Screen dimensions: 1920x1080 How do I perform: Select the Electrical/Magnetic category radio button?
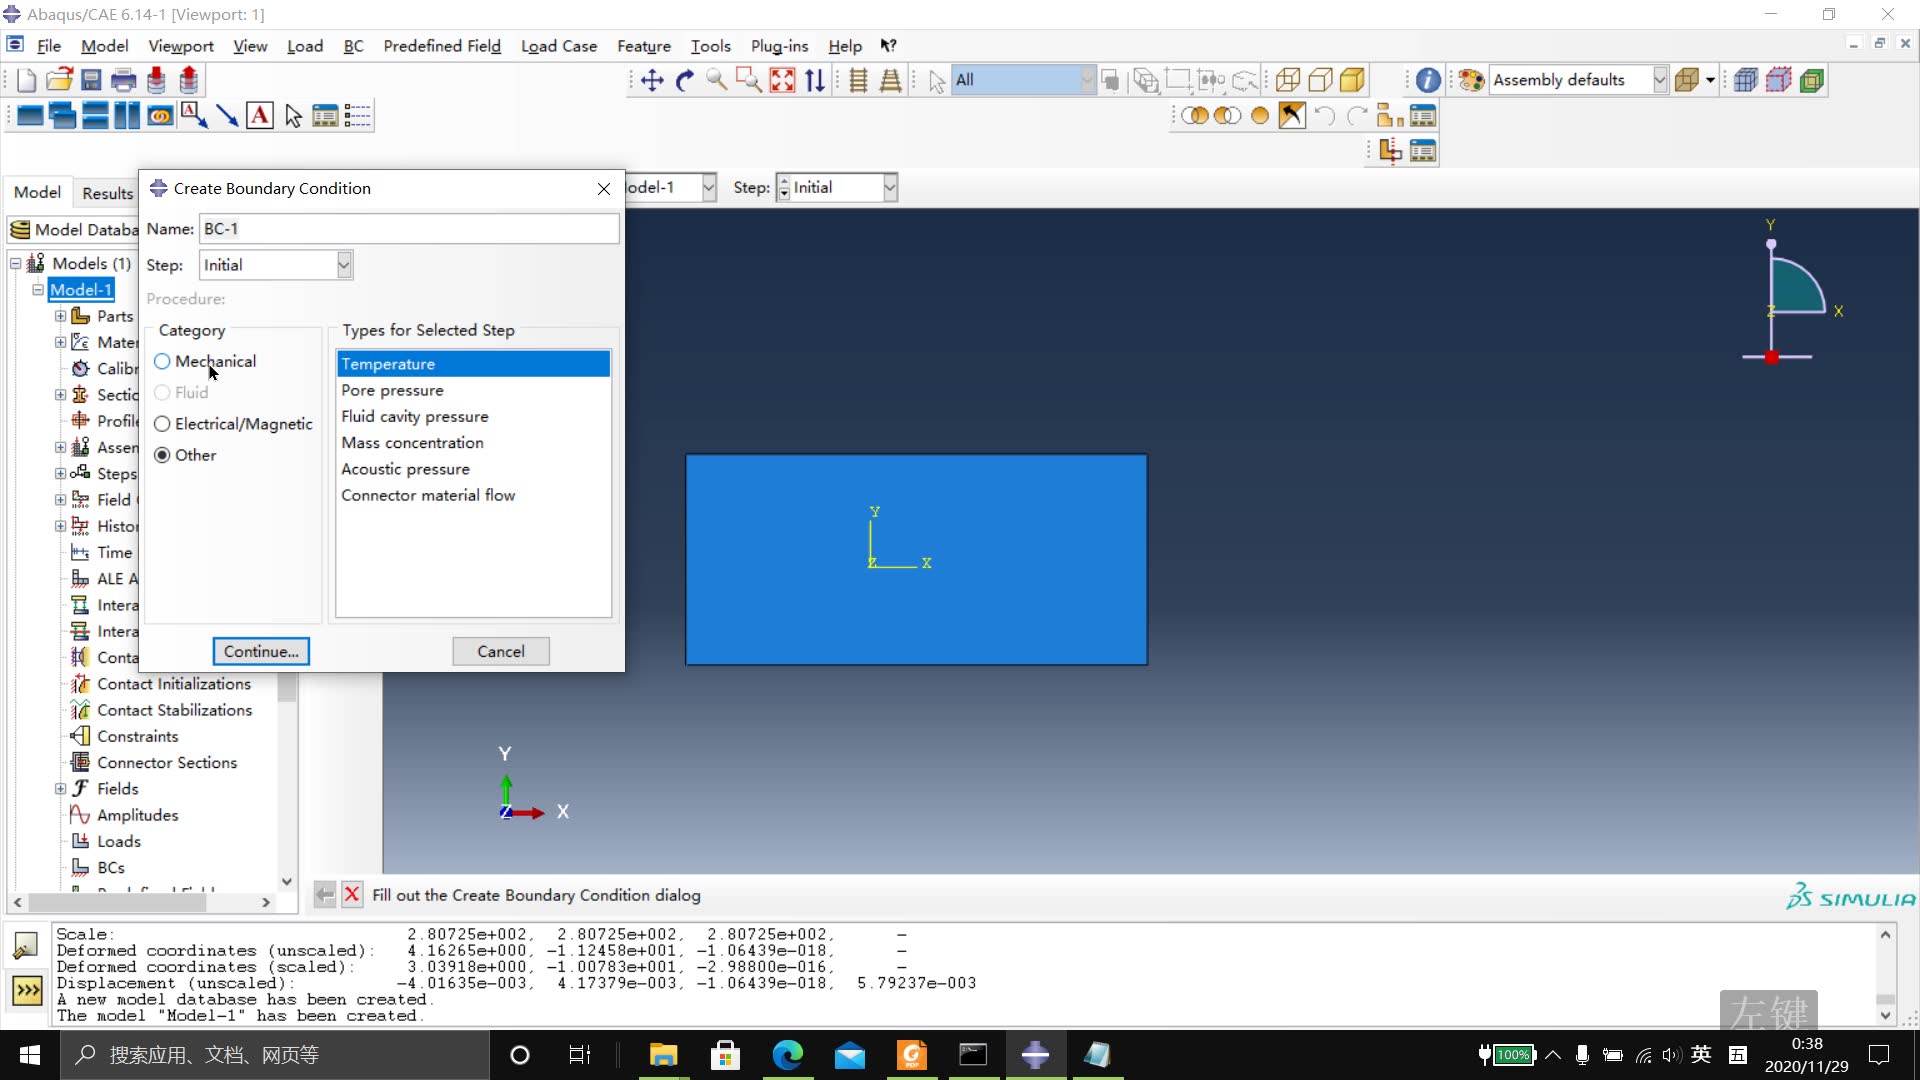pos(162,424)
